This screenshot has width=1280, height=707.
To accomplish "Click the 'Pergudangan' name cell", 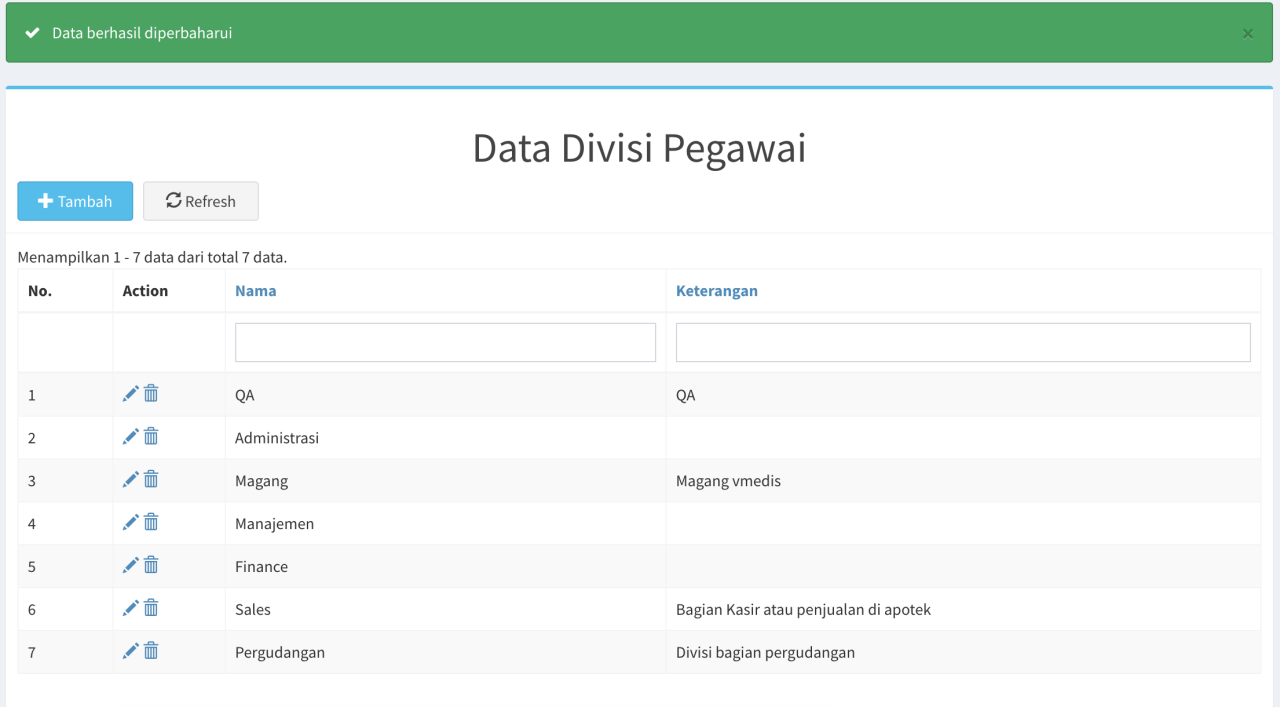I will (445, 653).
